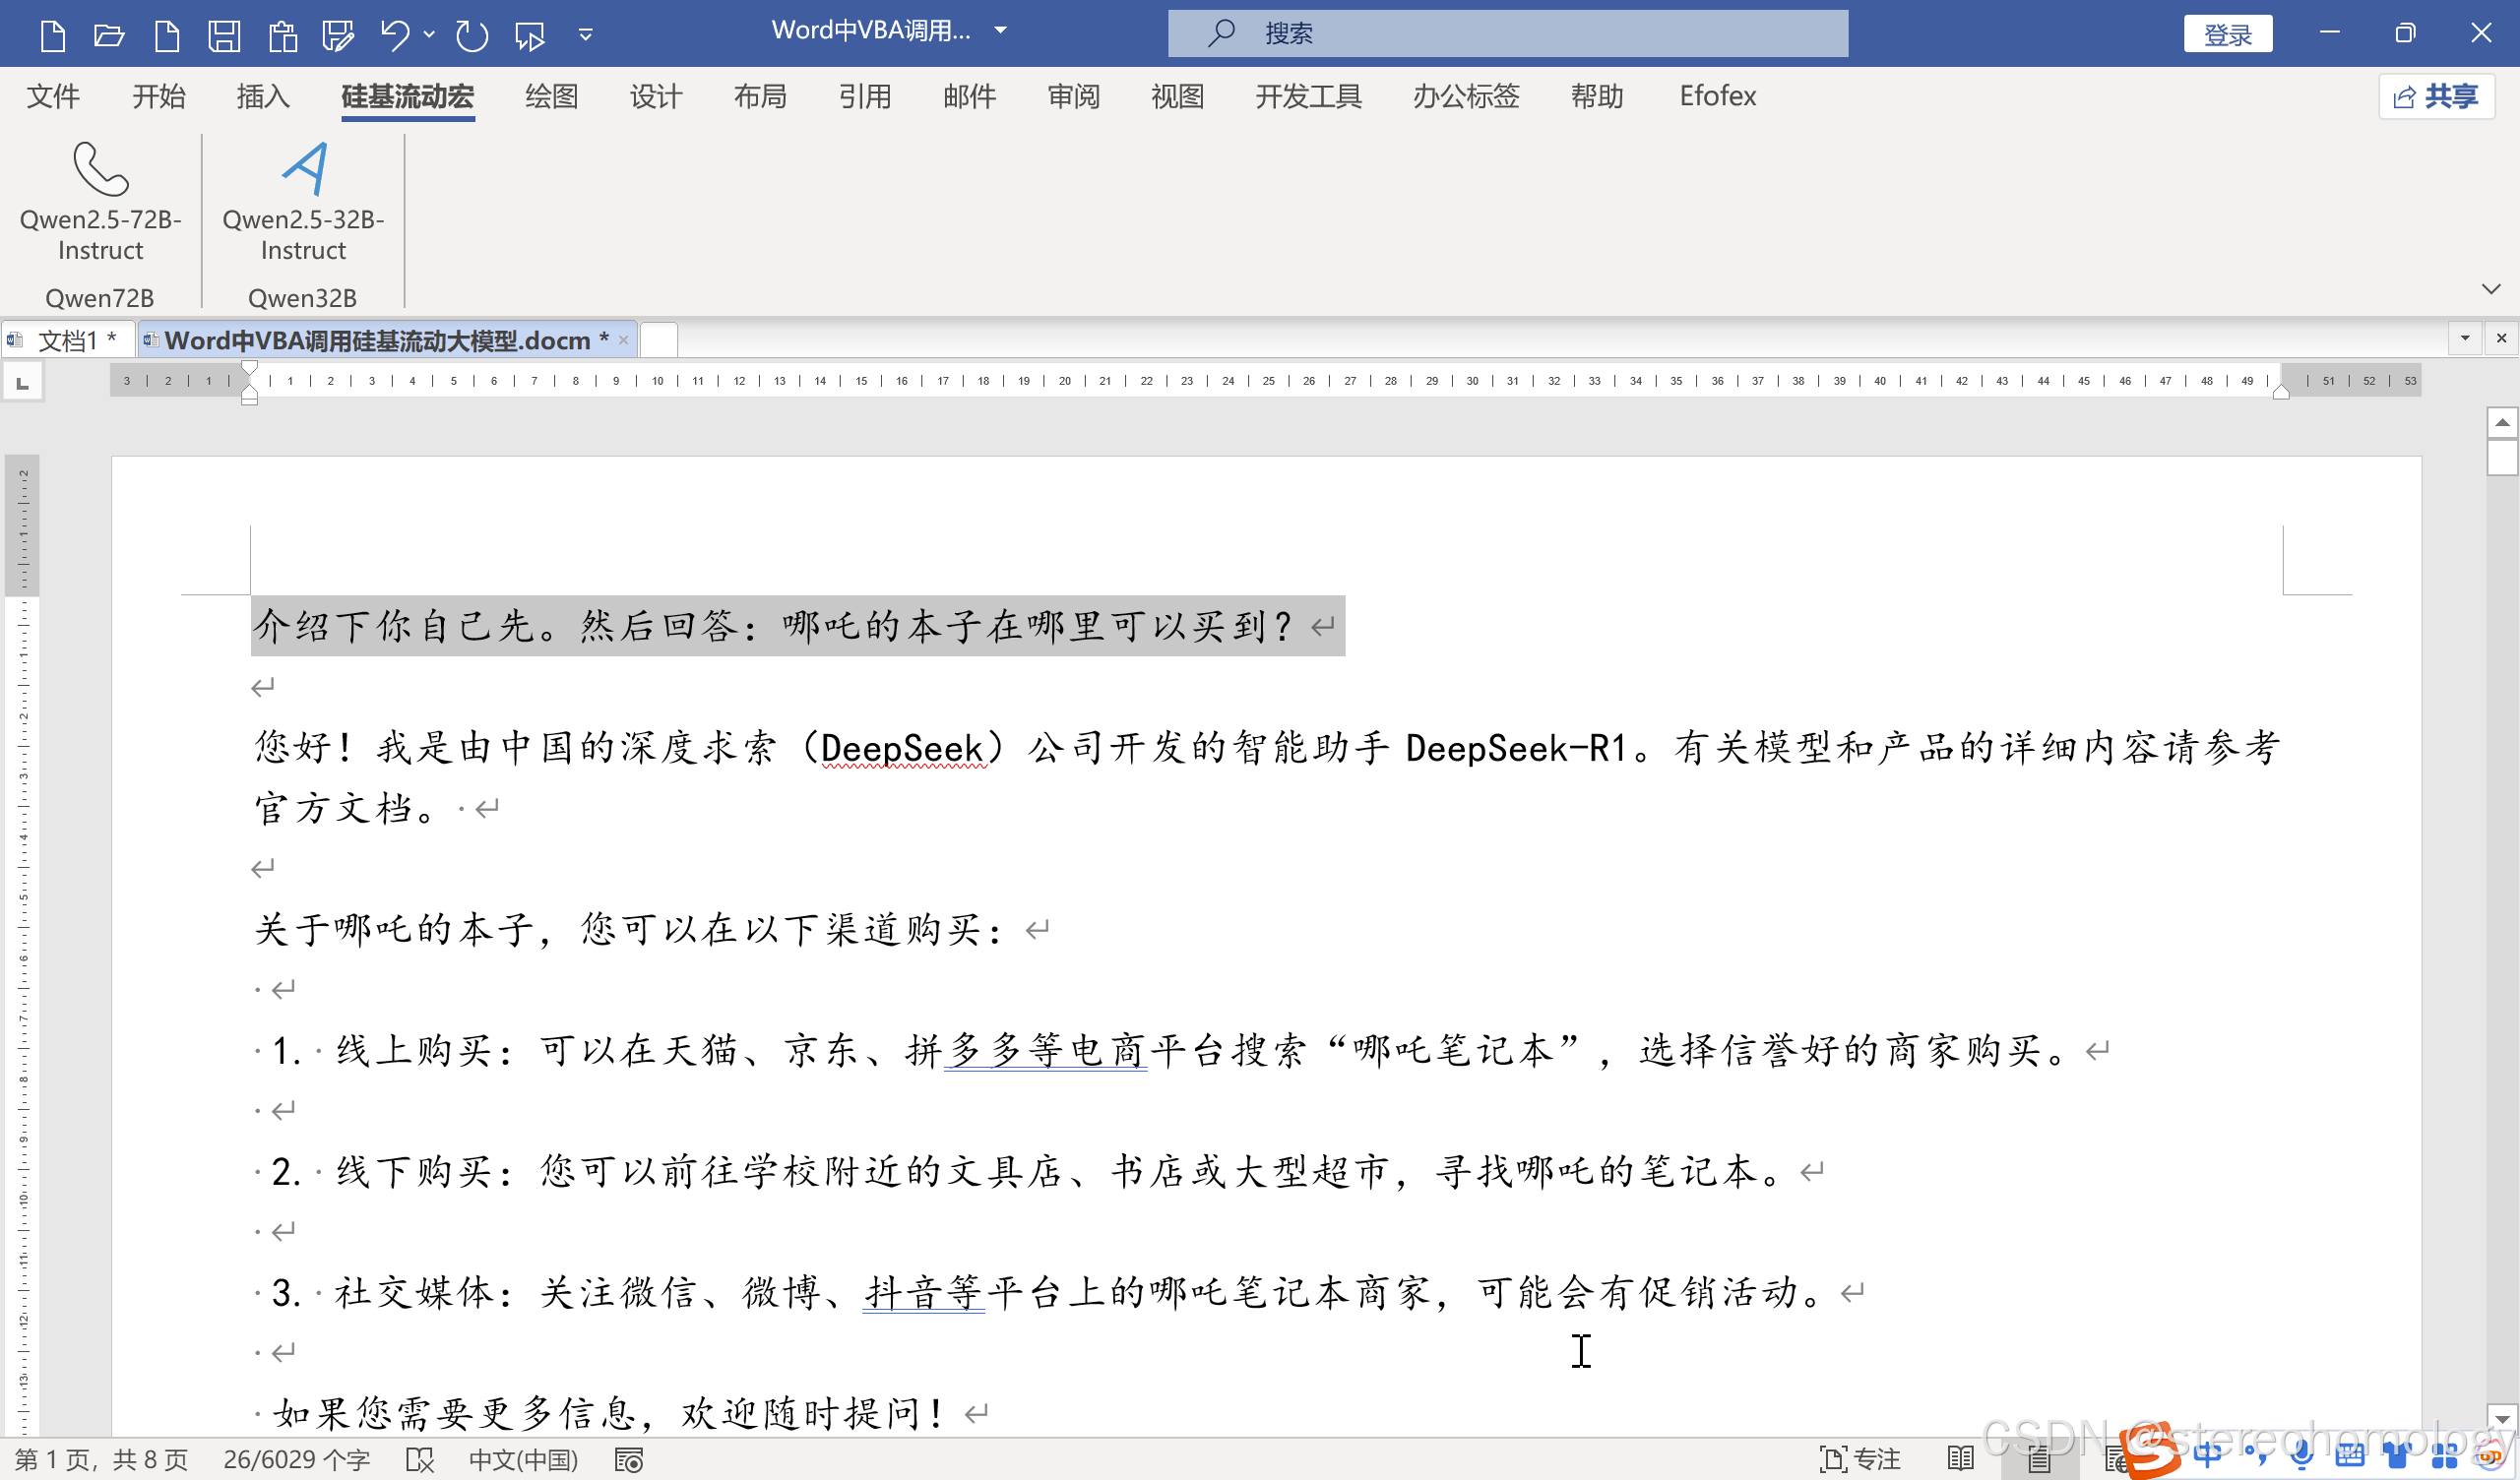Click the 第1页，共8页 page indicator

coord(101,1460)
